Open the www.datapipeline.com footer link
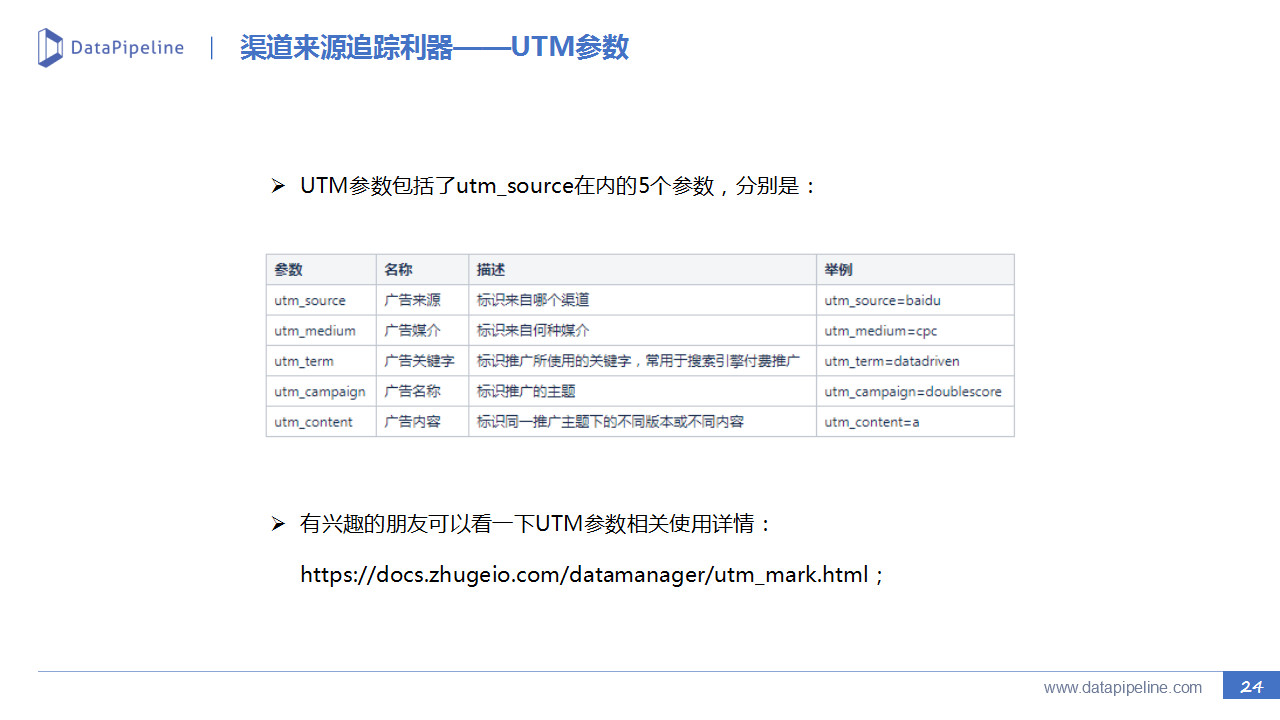1280x720 pixels. (x=1123, y=687)
